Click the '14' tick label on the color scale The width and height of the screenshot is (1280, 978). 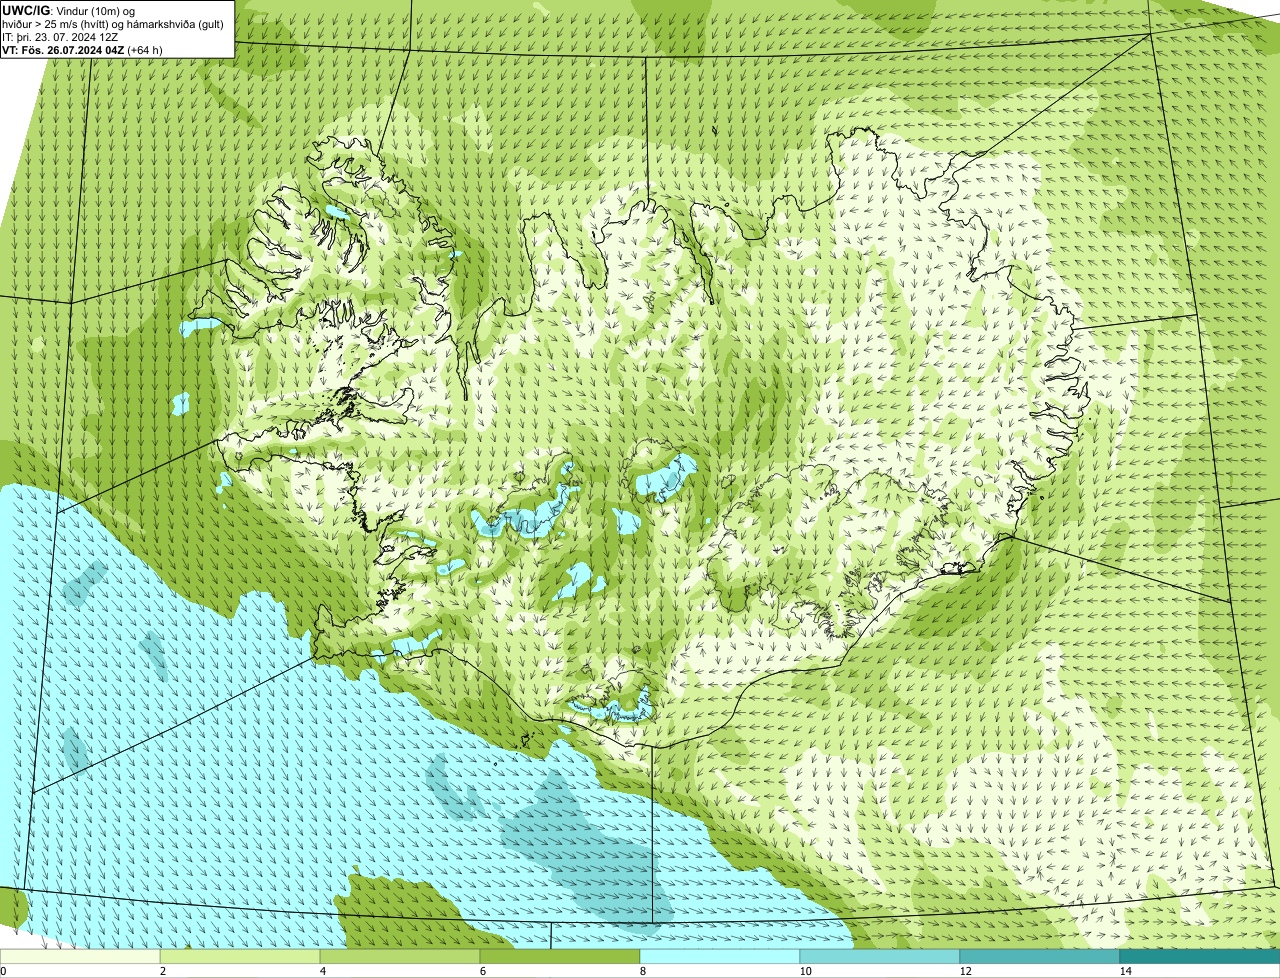pos(1125,971)
